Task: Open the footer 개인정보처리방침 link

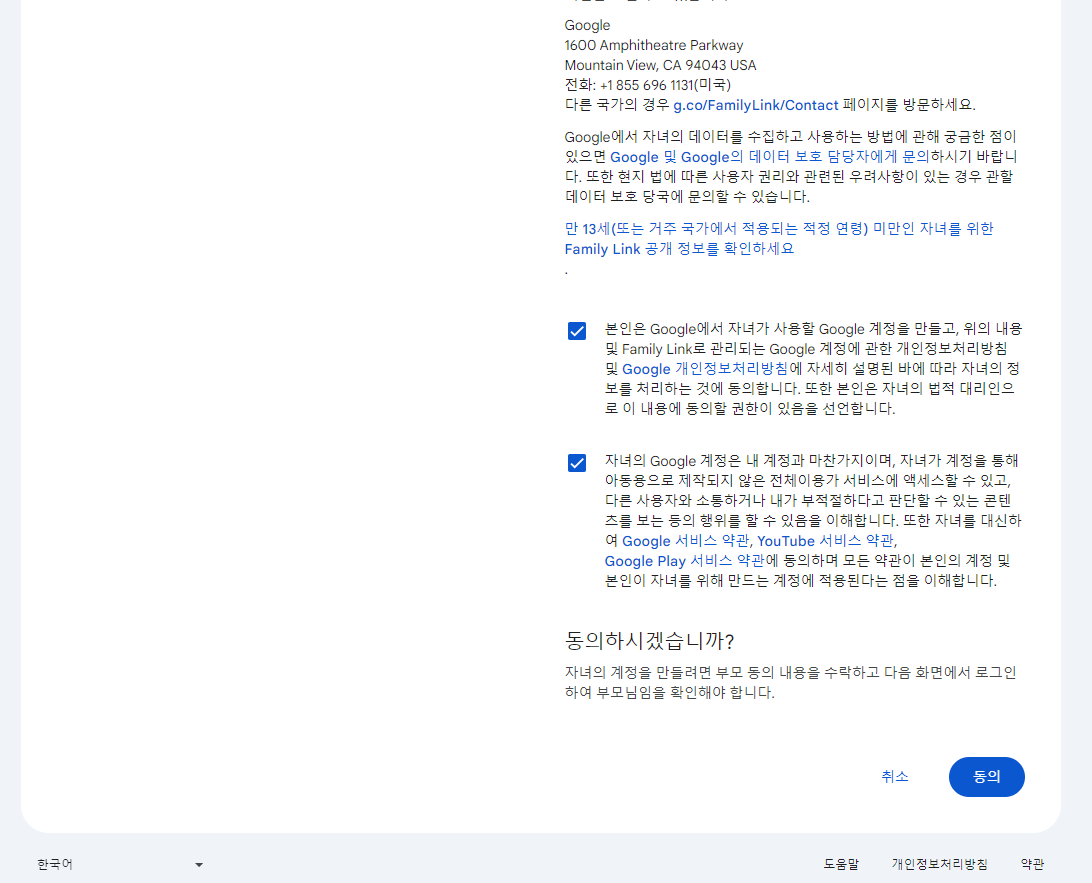Action: click(940, 864)
